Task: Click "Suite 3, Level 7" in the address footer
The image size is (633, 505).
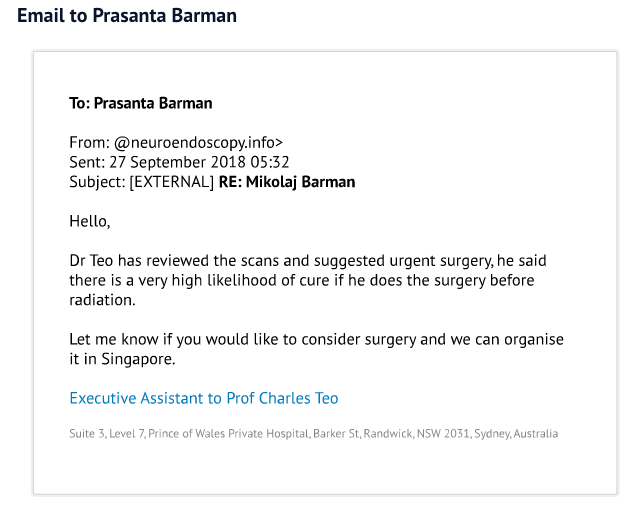Action: 106,434
